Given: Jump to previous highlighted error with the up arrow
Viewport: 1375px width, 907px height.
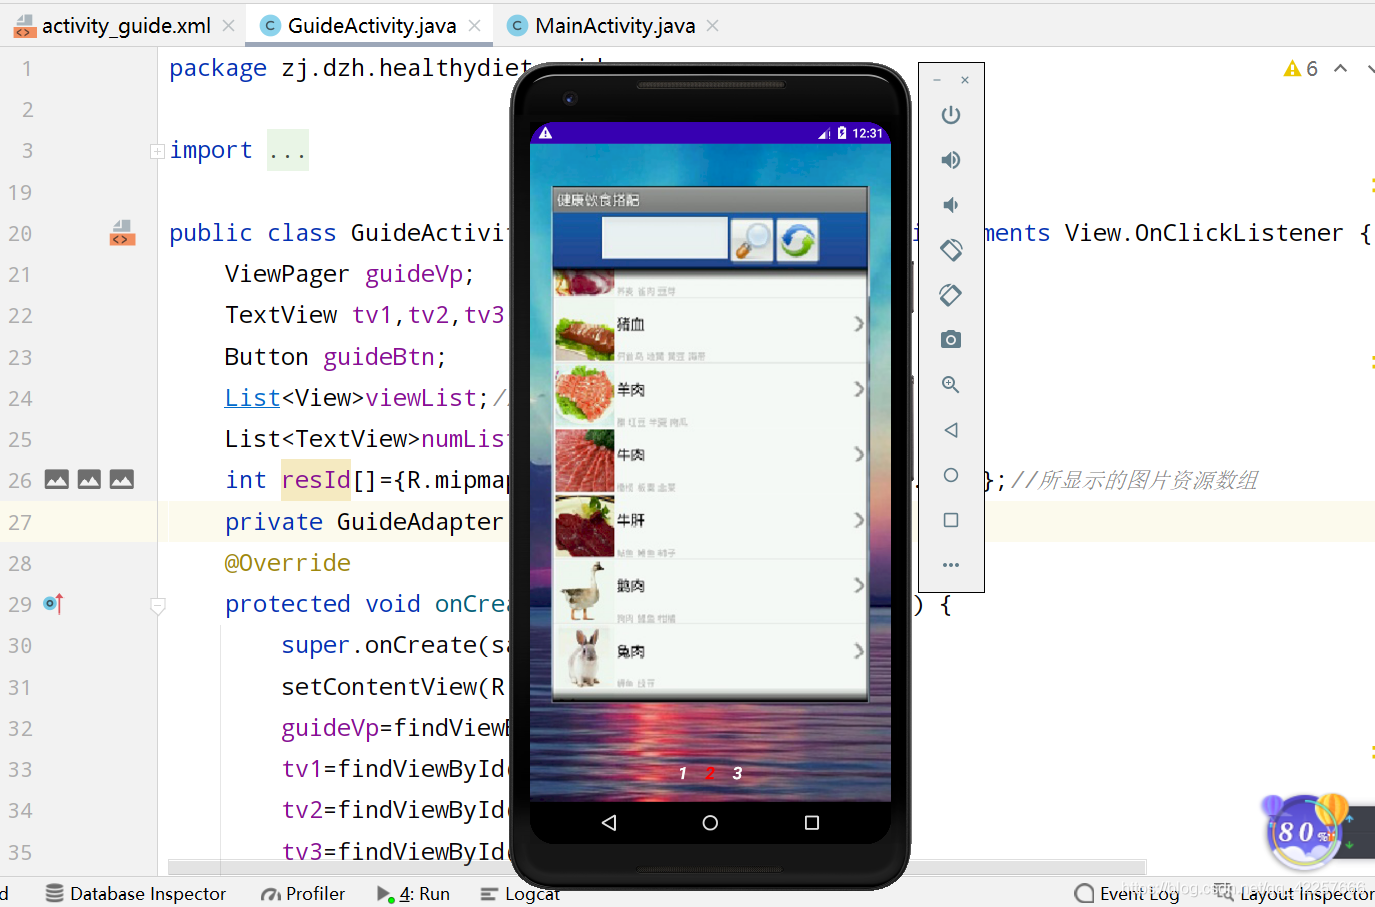Looking at the screenshot, I should [1341, 68].
